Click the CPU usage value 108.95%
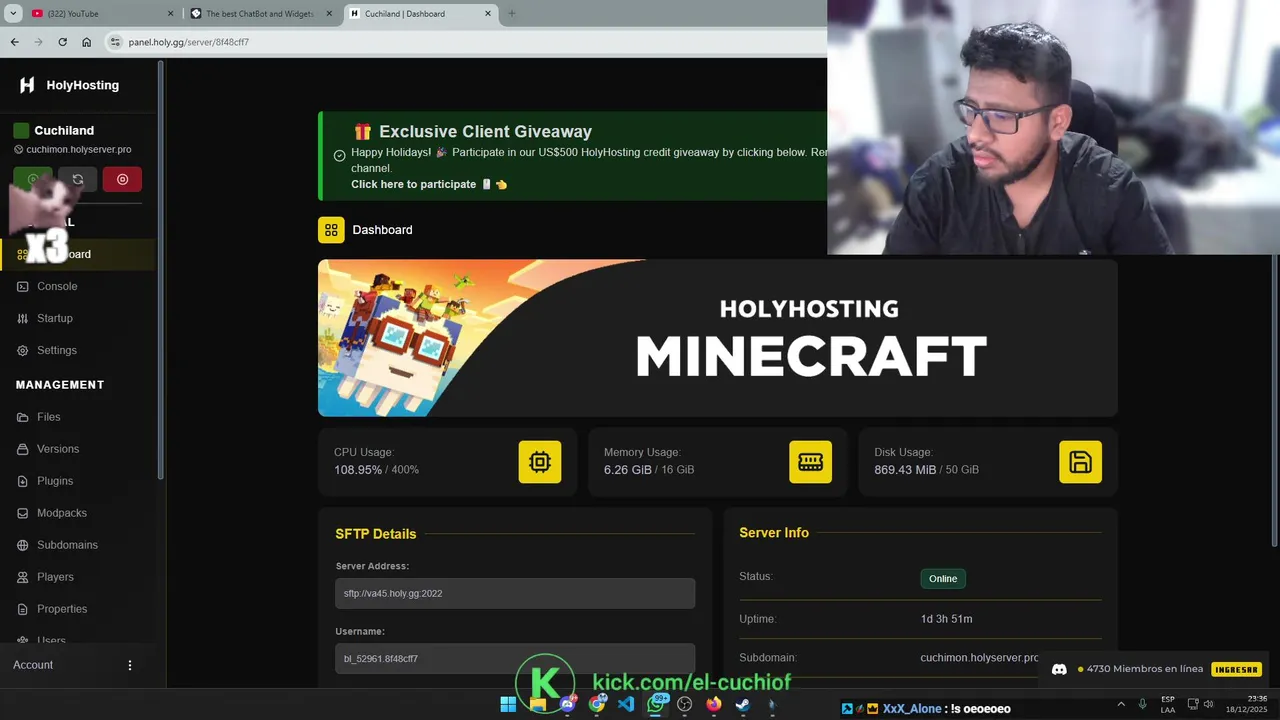Viewport: 1280px width, 720px height. [358, 470]
